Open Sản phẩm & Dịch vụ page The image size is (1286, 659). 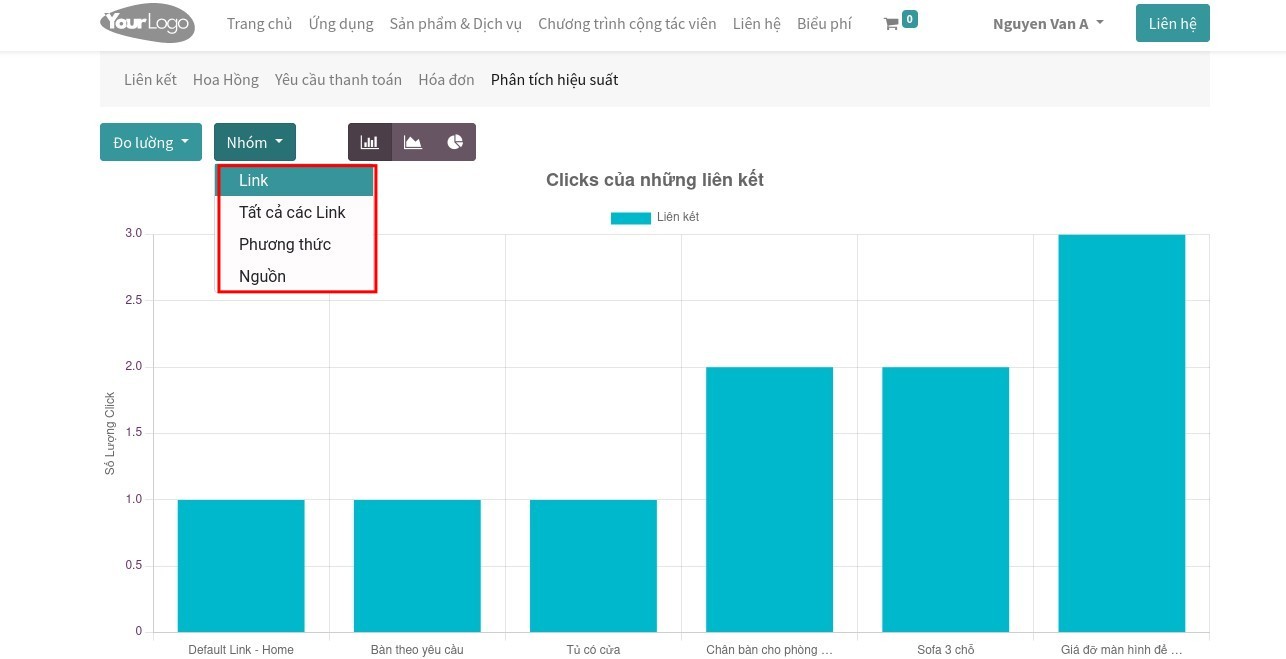coord(456,24)
